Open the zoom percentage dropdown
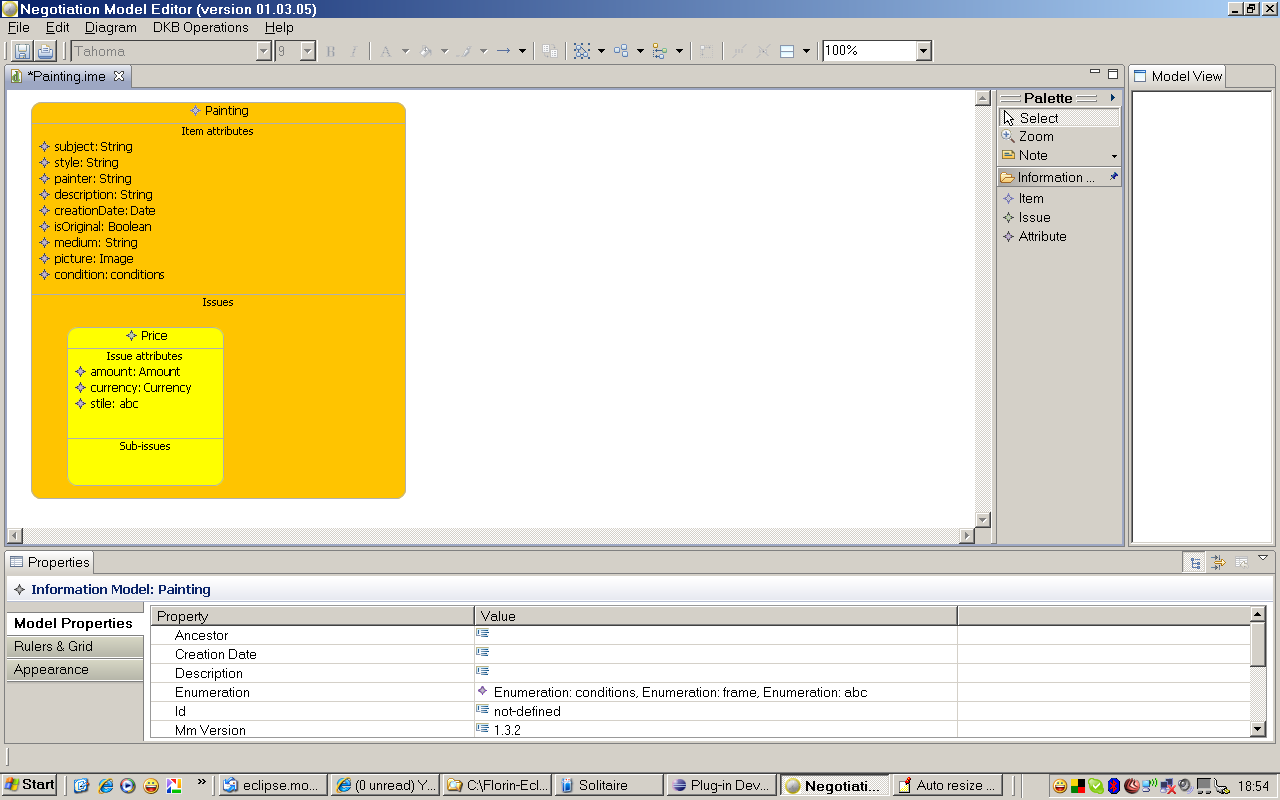Screen dimensions: 1280x800 click(923, 51)
